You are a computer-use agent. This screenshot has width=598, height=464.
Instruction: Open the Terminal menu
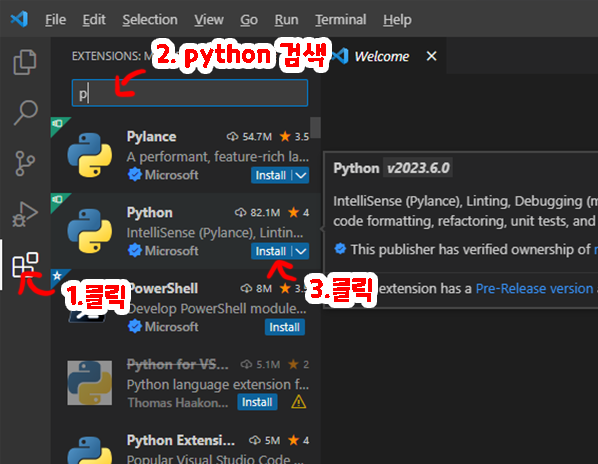341,19
